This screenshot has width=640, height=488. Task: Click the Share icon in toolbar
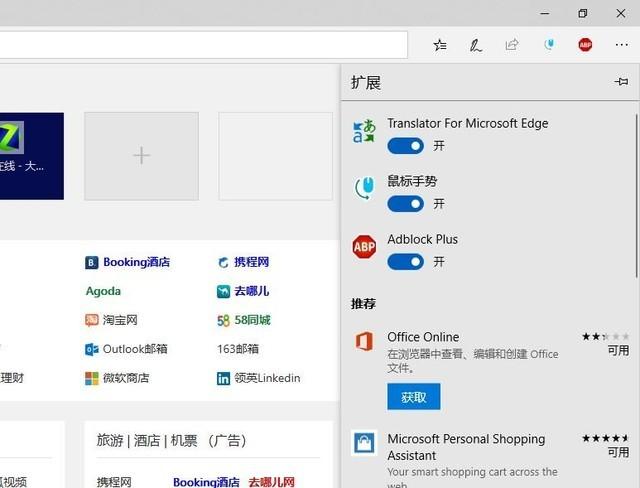tap(511, 44)
